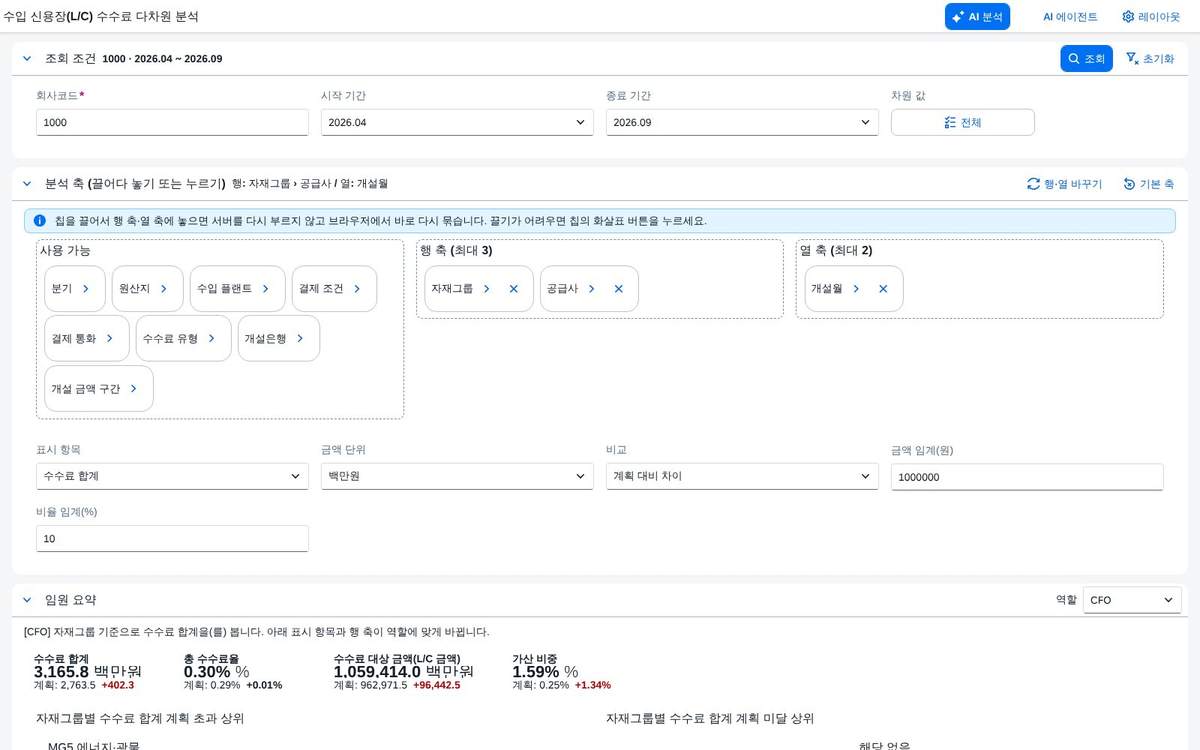Select the 수입 플랜트 chip label
1200x750 pixels.
225,288
